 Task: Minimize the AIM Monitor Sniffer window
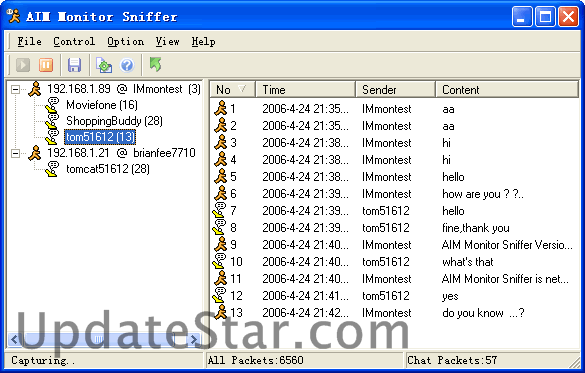coord(522,17)
